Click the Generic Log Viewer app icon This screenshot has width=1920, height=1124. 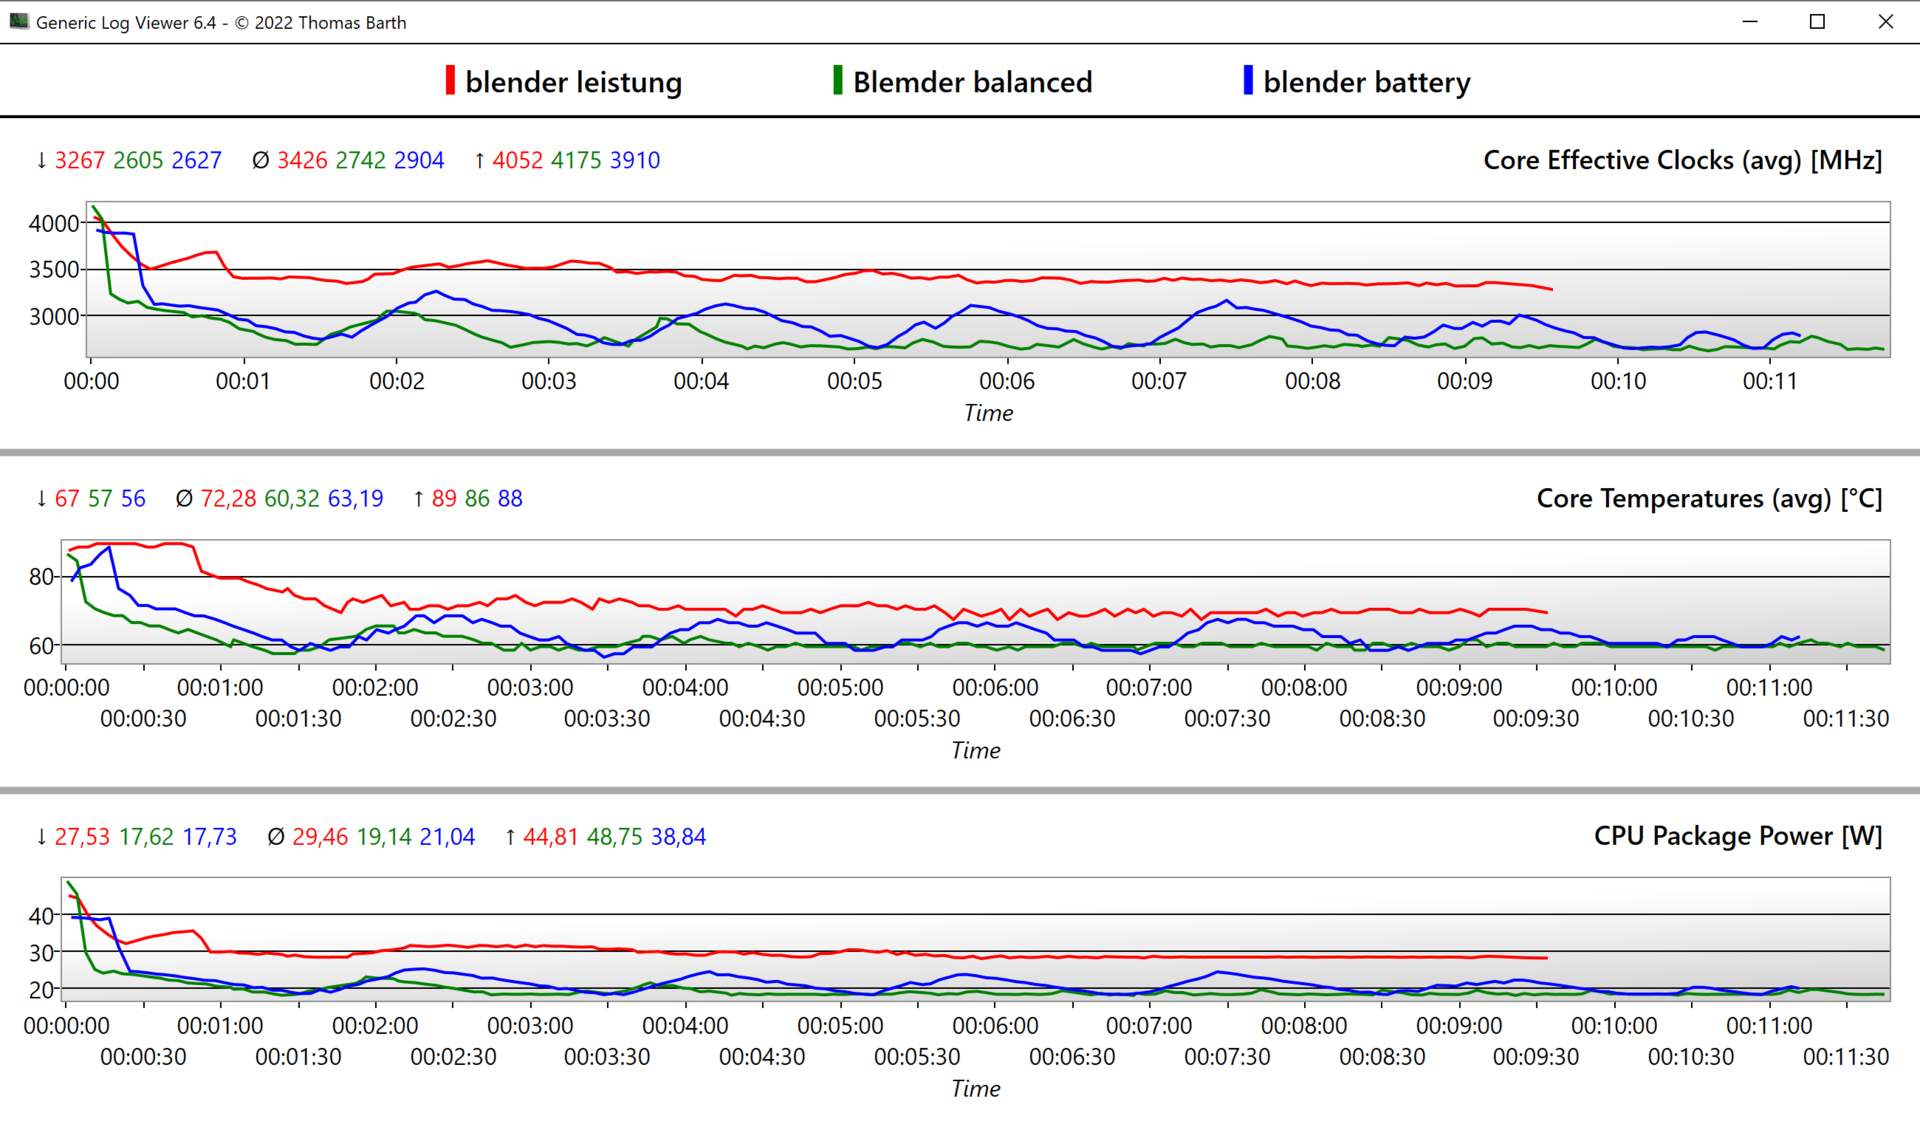pos(19,21)
